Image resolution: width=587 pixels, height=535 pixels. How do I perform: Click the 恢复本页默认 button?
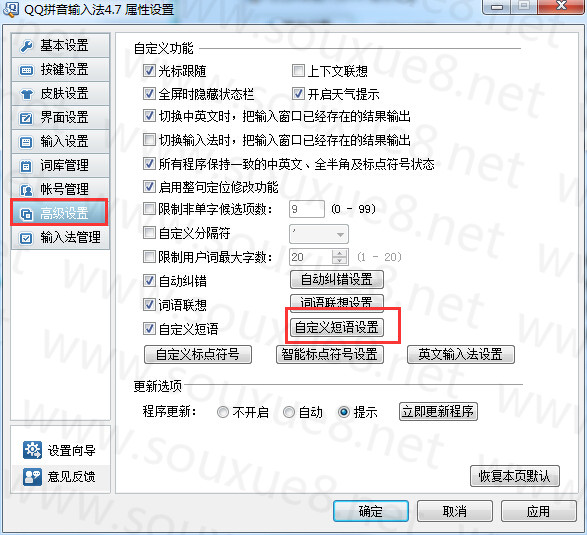[x=515, y=476]
